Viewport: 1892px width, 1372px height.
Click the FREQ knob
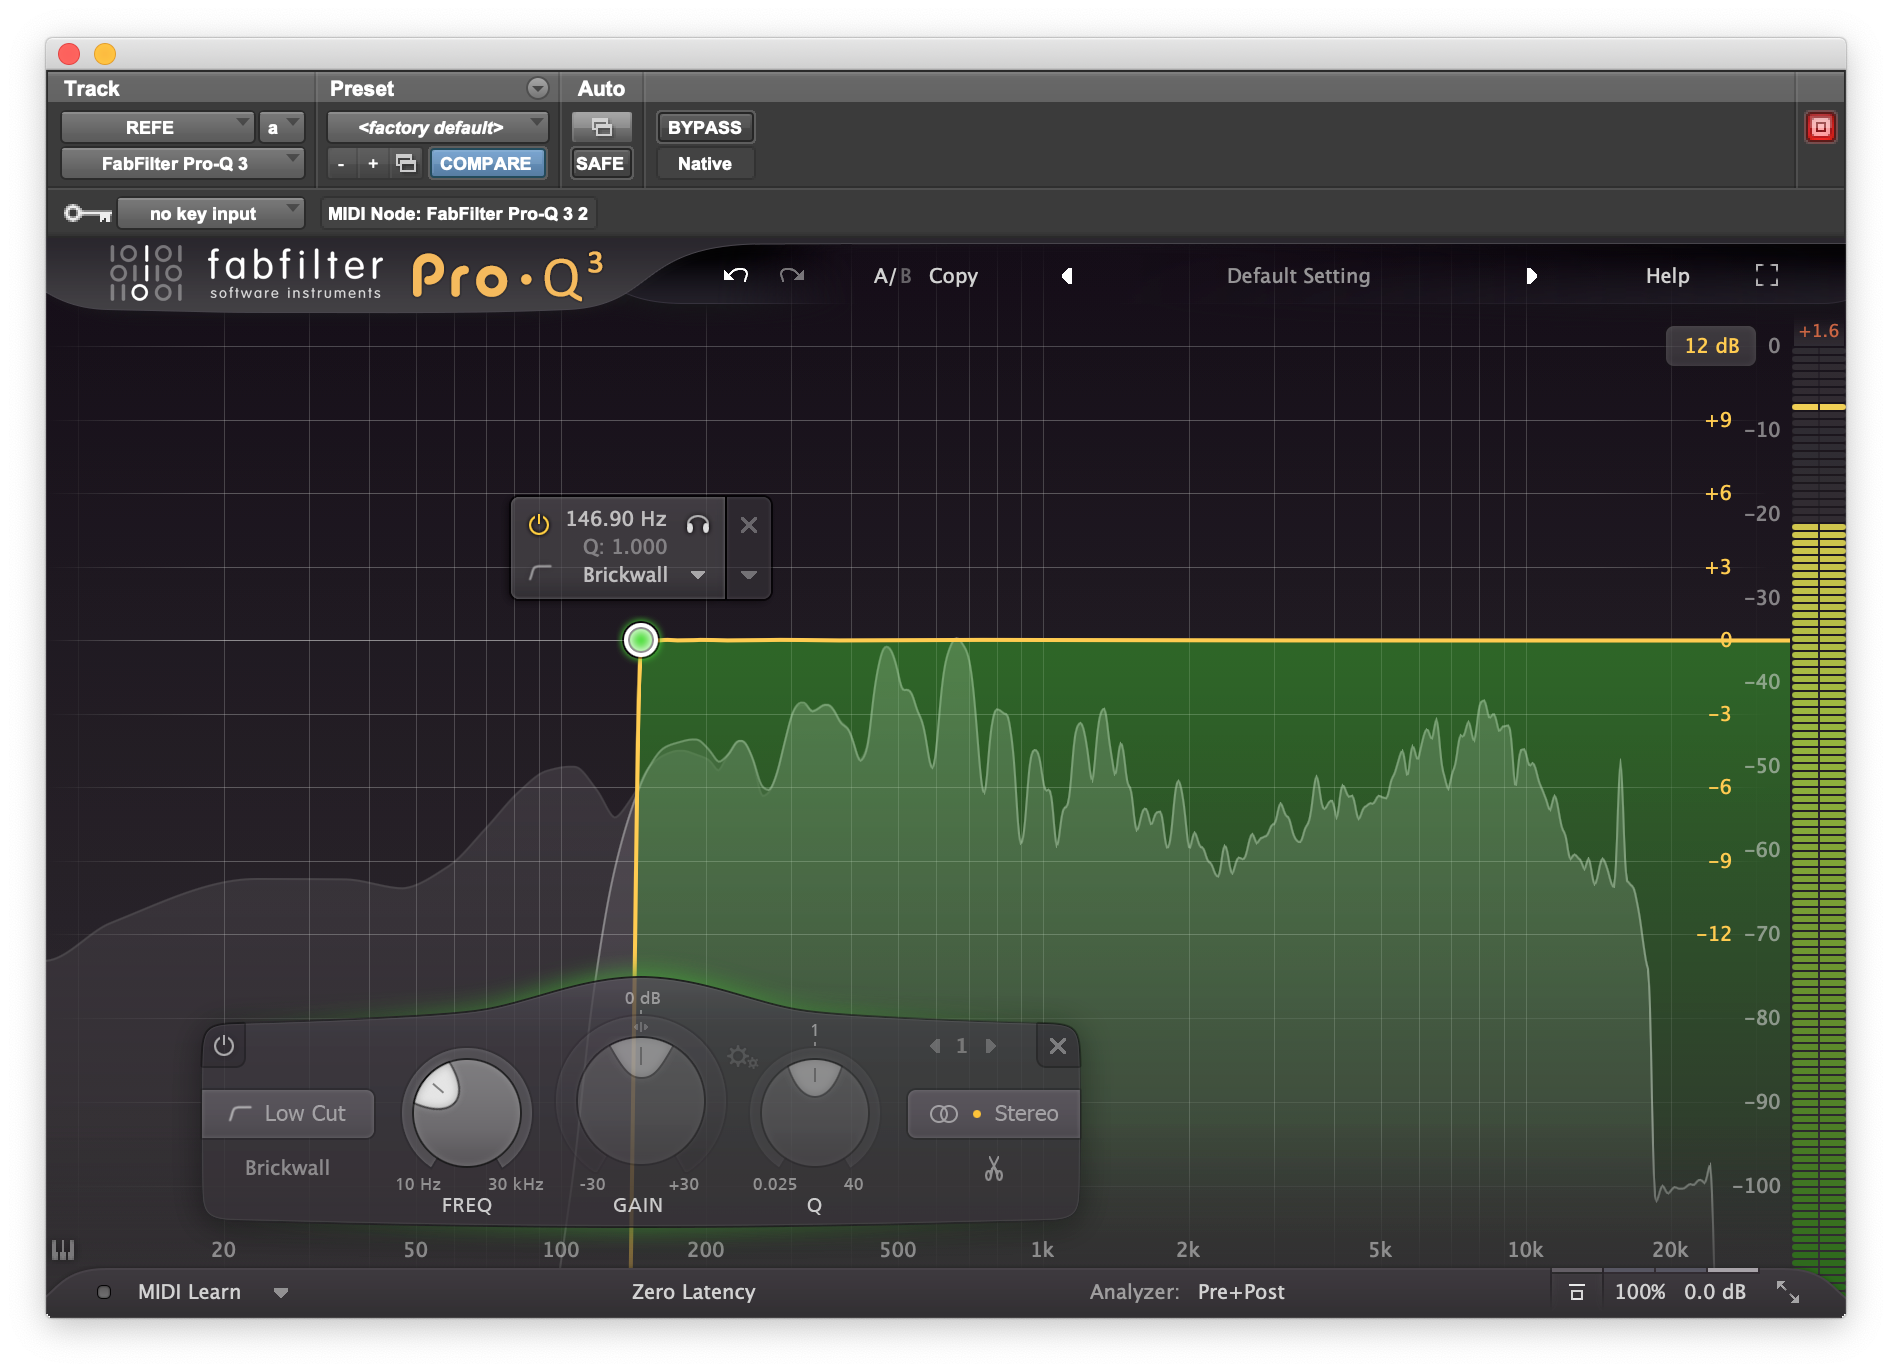coord(466,1113)
